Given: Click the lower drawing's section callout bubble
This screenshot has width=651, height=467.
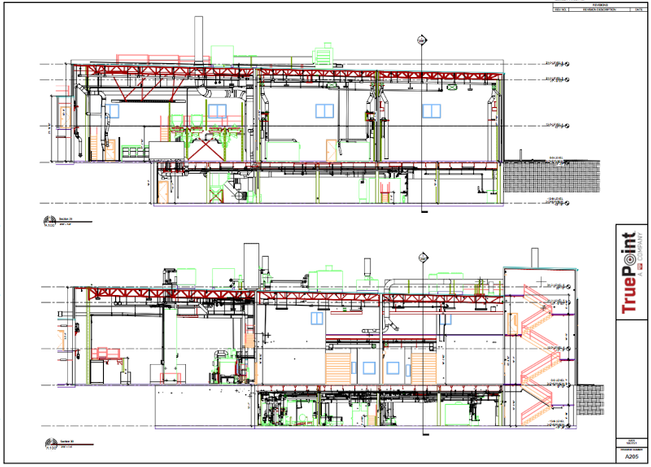Looking at the screenshot, I should point(423,258).
